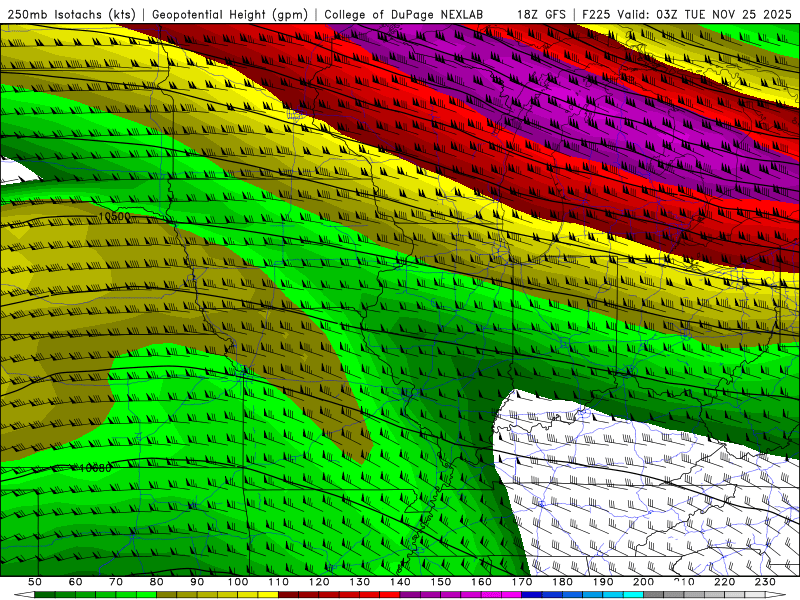Click the "F225" forecast hour text
Screen dimensions: 800x600
[596, 14]
